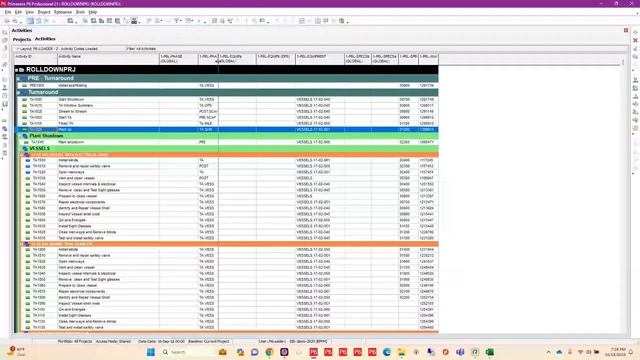Show hidden system tray icons
This screenshot has width=640, height=360.
[x=548, y=352]
